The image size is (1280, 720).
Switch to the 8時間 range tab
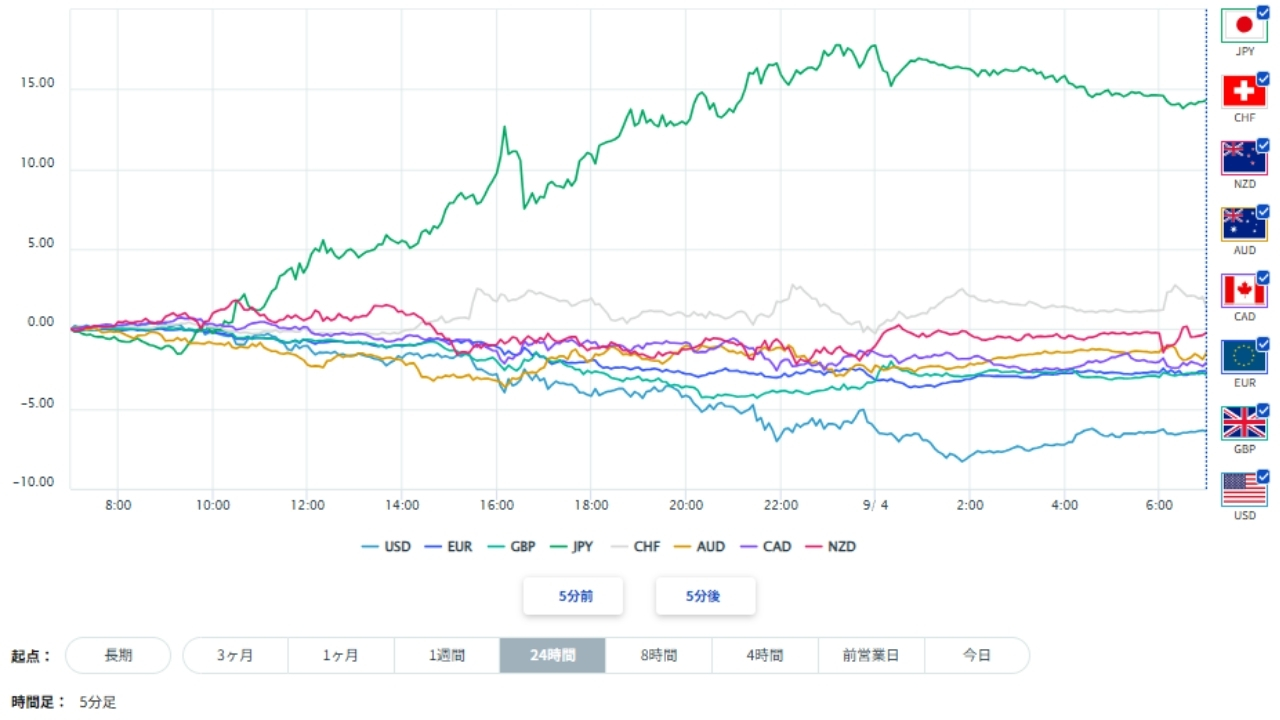click(659, 656)
